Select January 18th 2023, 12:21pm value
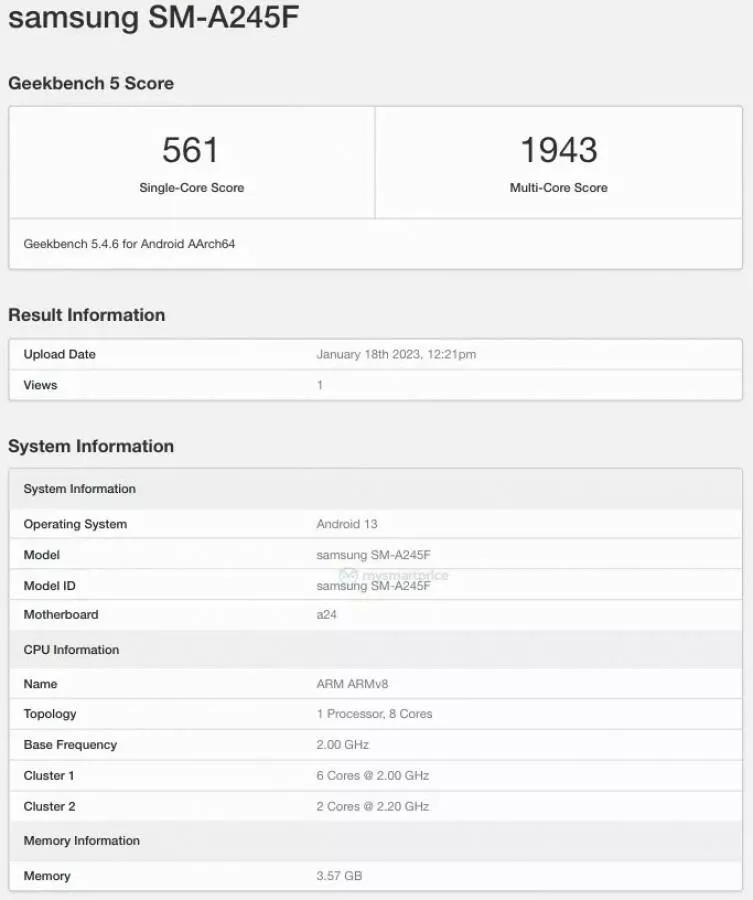The height and width of the screenshot is (900, 753). (396, 354)
